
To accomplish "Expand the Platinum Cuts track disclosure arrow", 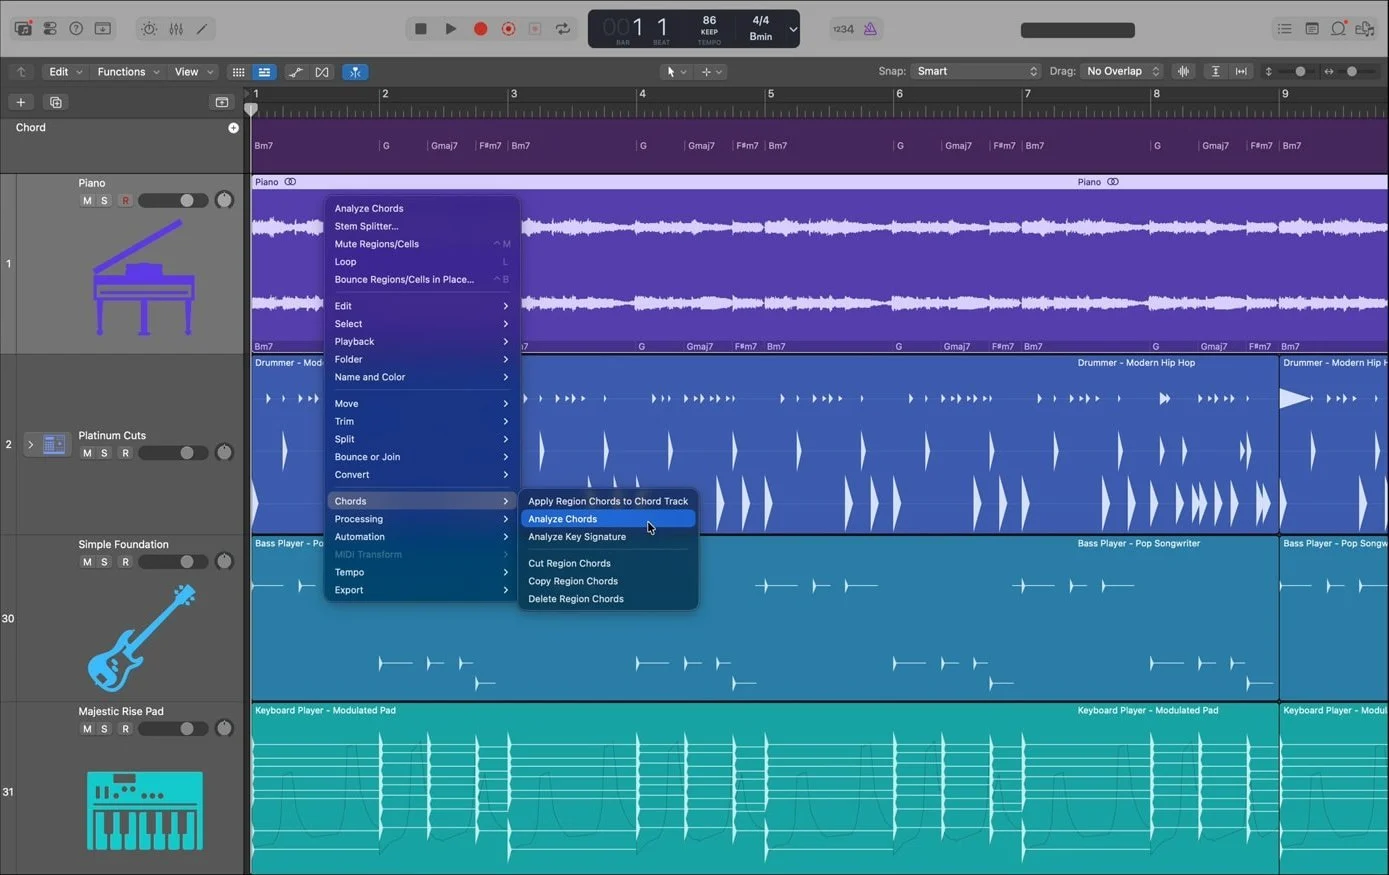I will pos(30,444).
